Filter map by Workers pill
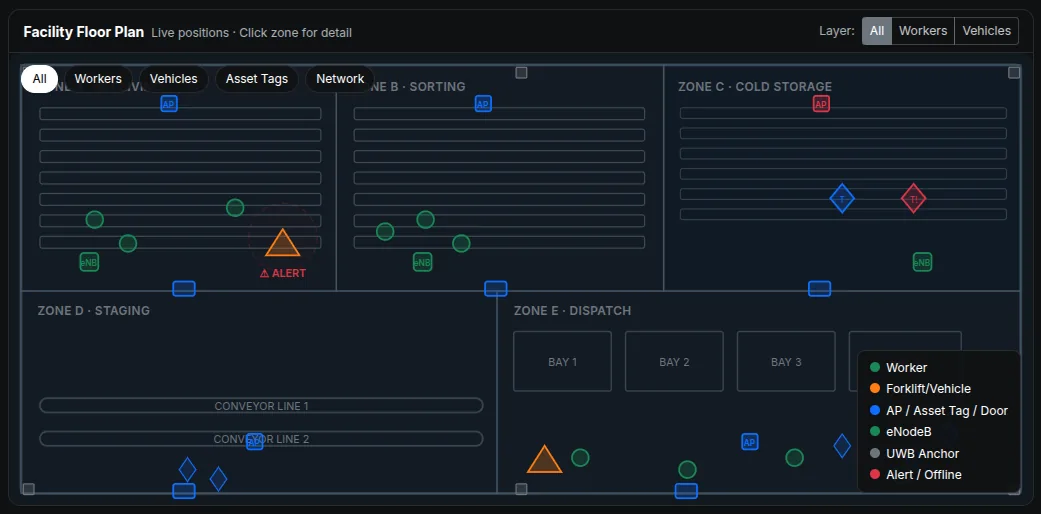Viewport: 1041px width, 514px height. click(x=98, y=79)
